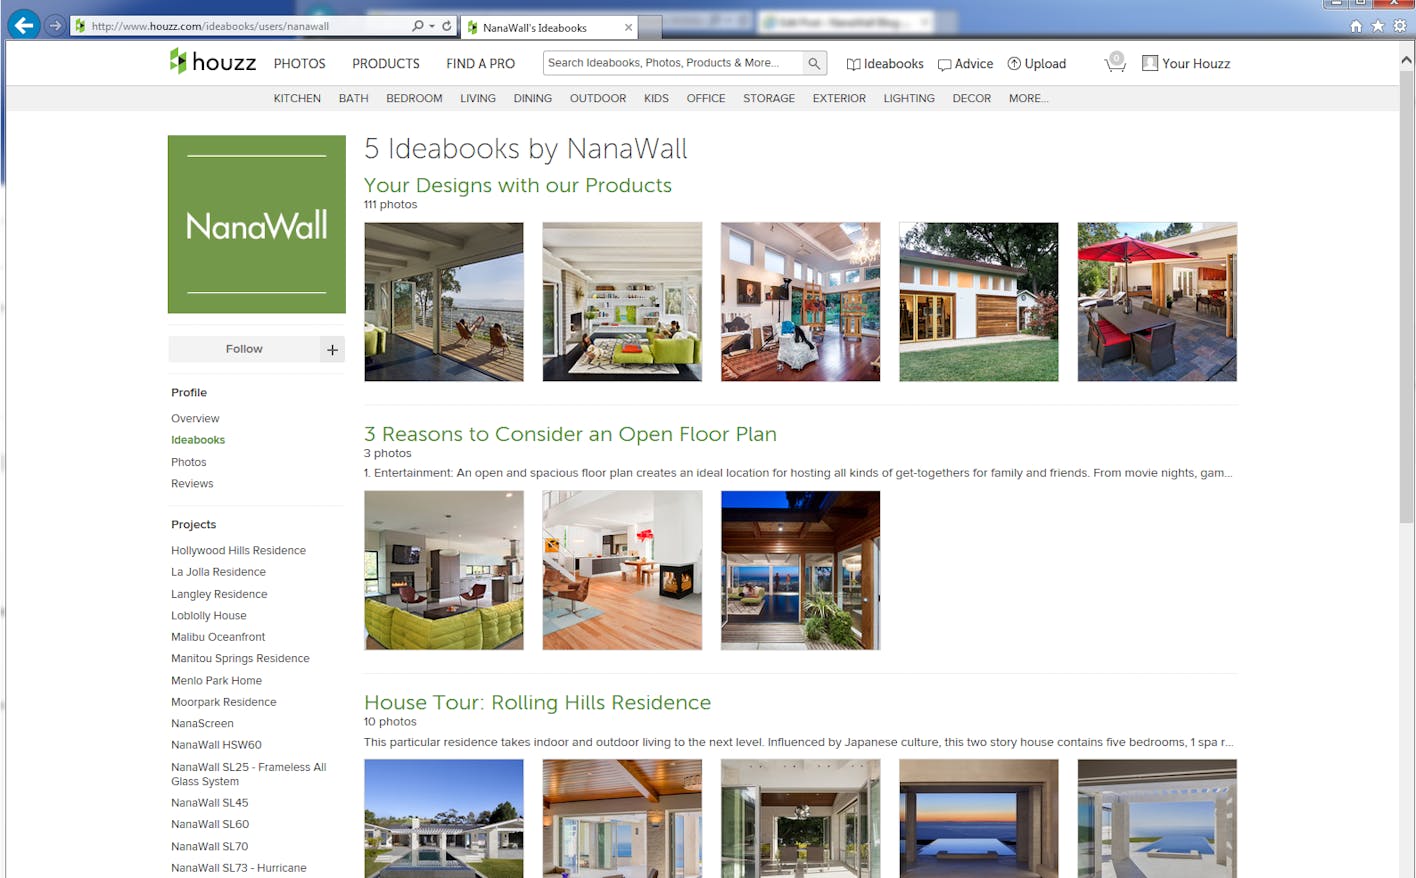Open 3 Reasons to Consider an Open Floor Plan

570,434
